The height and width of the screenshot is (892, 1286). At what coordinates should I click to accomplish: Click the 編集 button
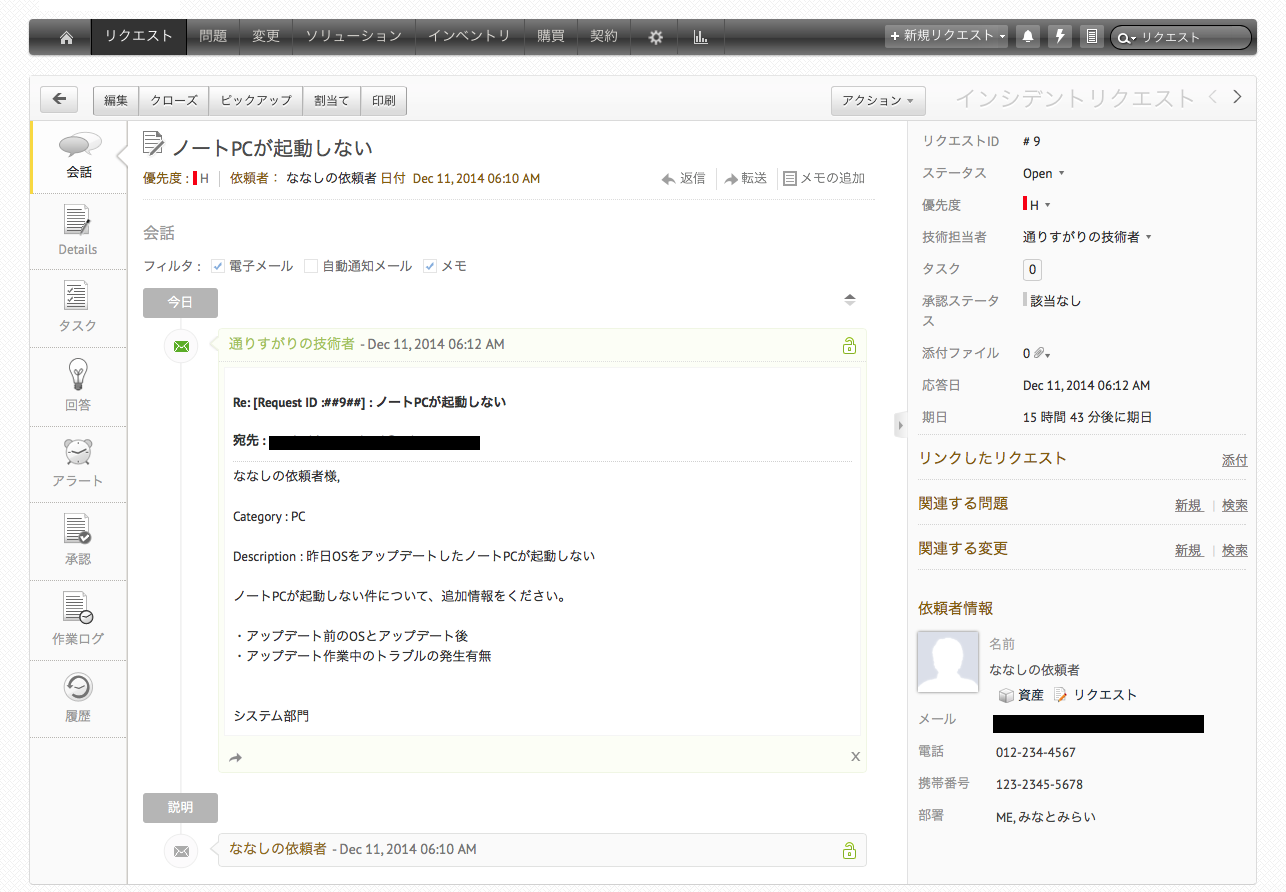tap(116, 100)
